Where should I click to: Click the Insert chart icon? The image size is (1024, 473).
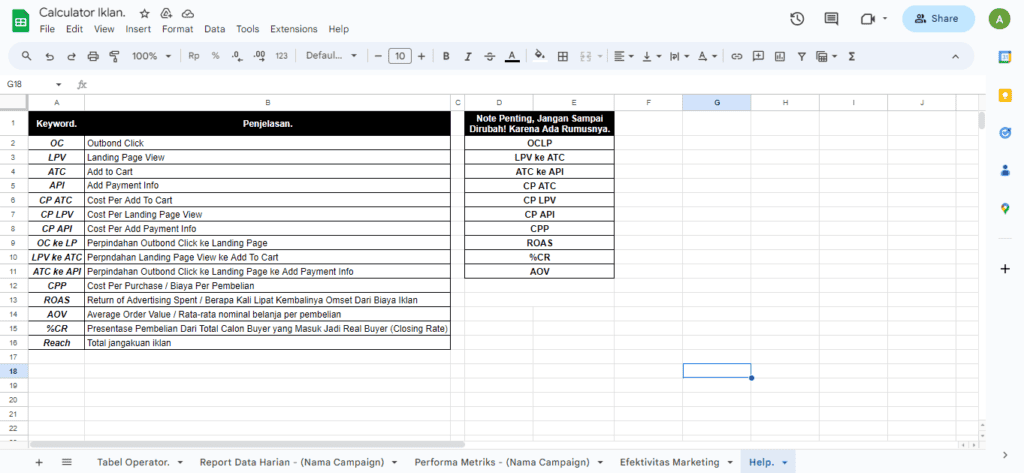tap(780, 56)
